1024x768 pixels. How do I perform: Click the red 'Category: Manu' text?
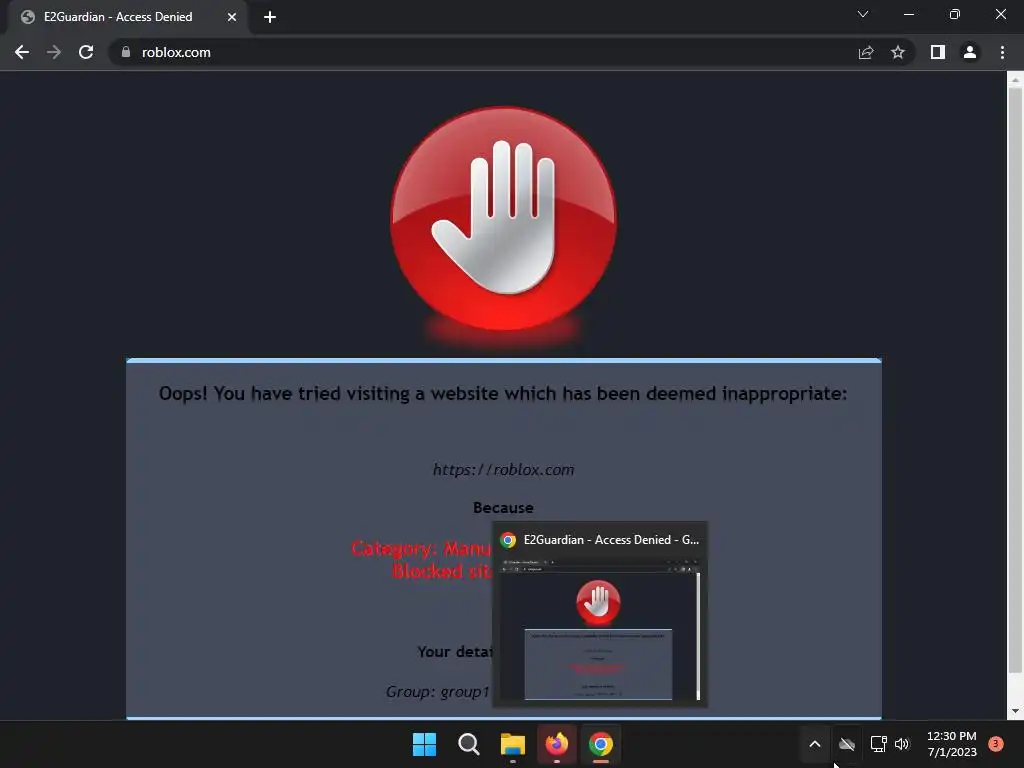click(421, 549)
